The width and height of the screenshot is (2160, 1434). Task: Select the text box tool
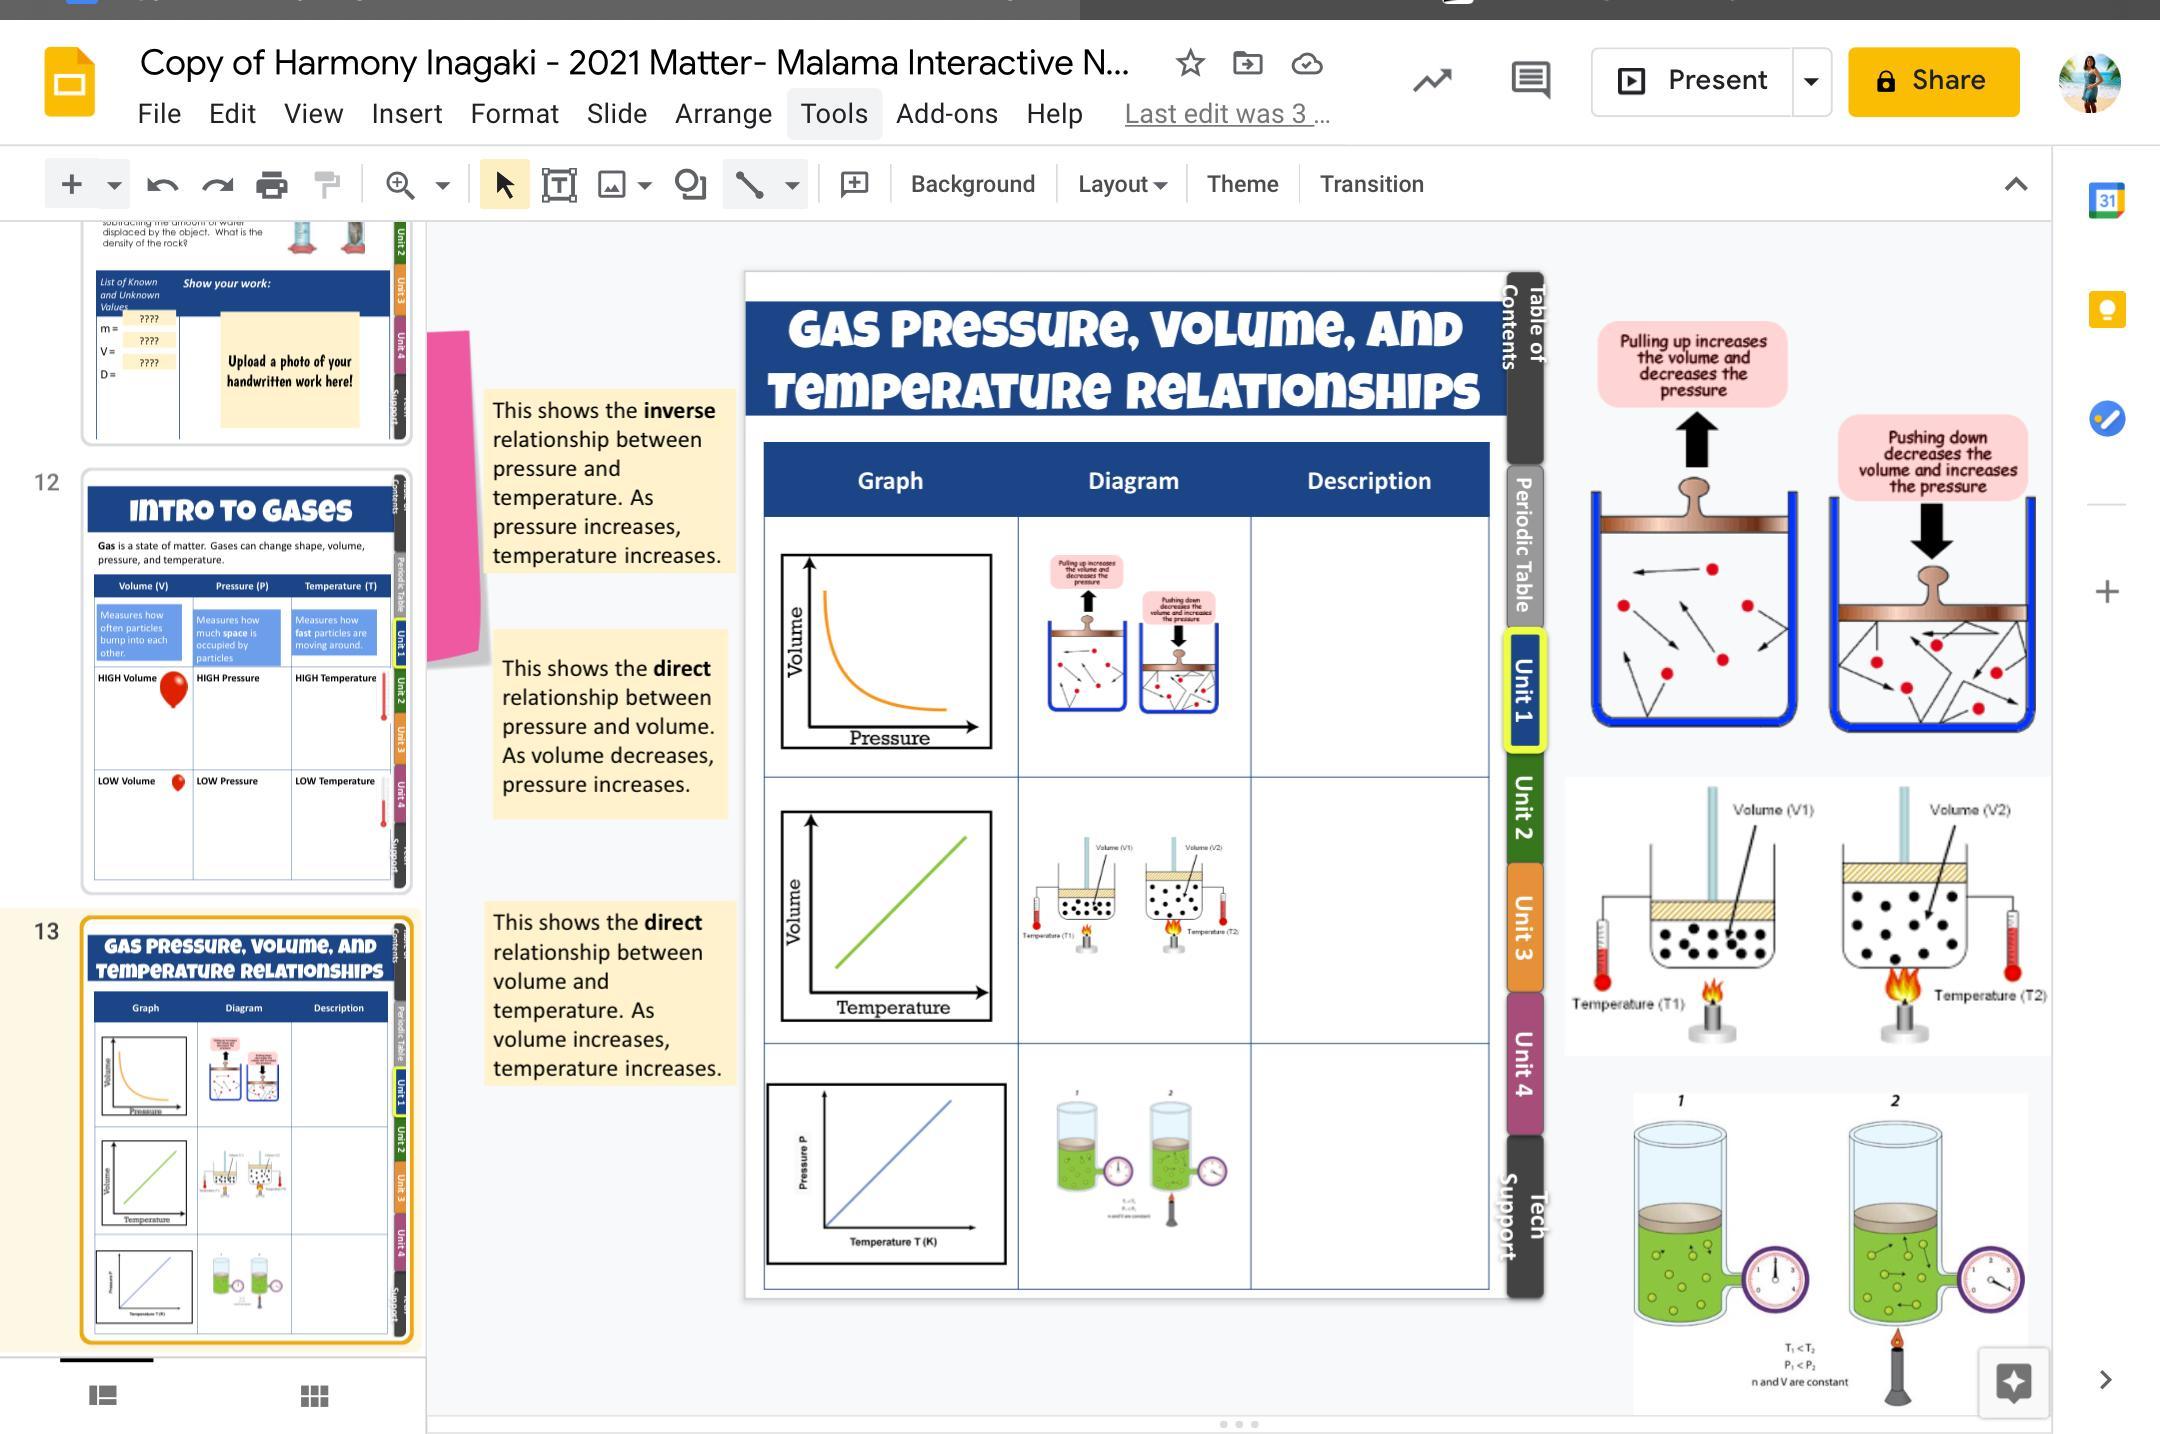[x=558, y=184]
